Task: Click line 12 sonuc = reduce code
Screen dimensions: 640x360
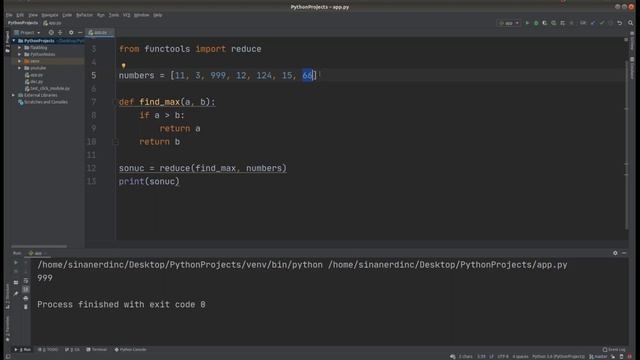Action: point(203,168)
